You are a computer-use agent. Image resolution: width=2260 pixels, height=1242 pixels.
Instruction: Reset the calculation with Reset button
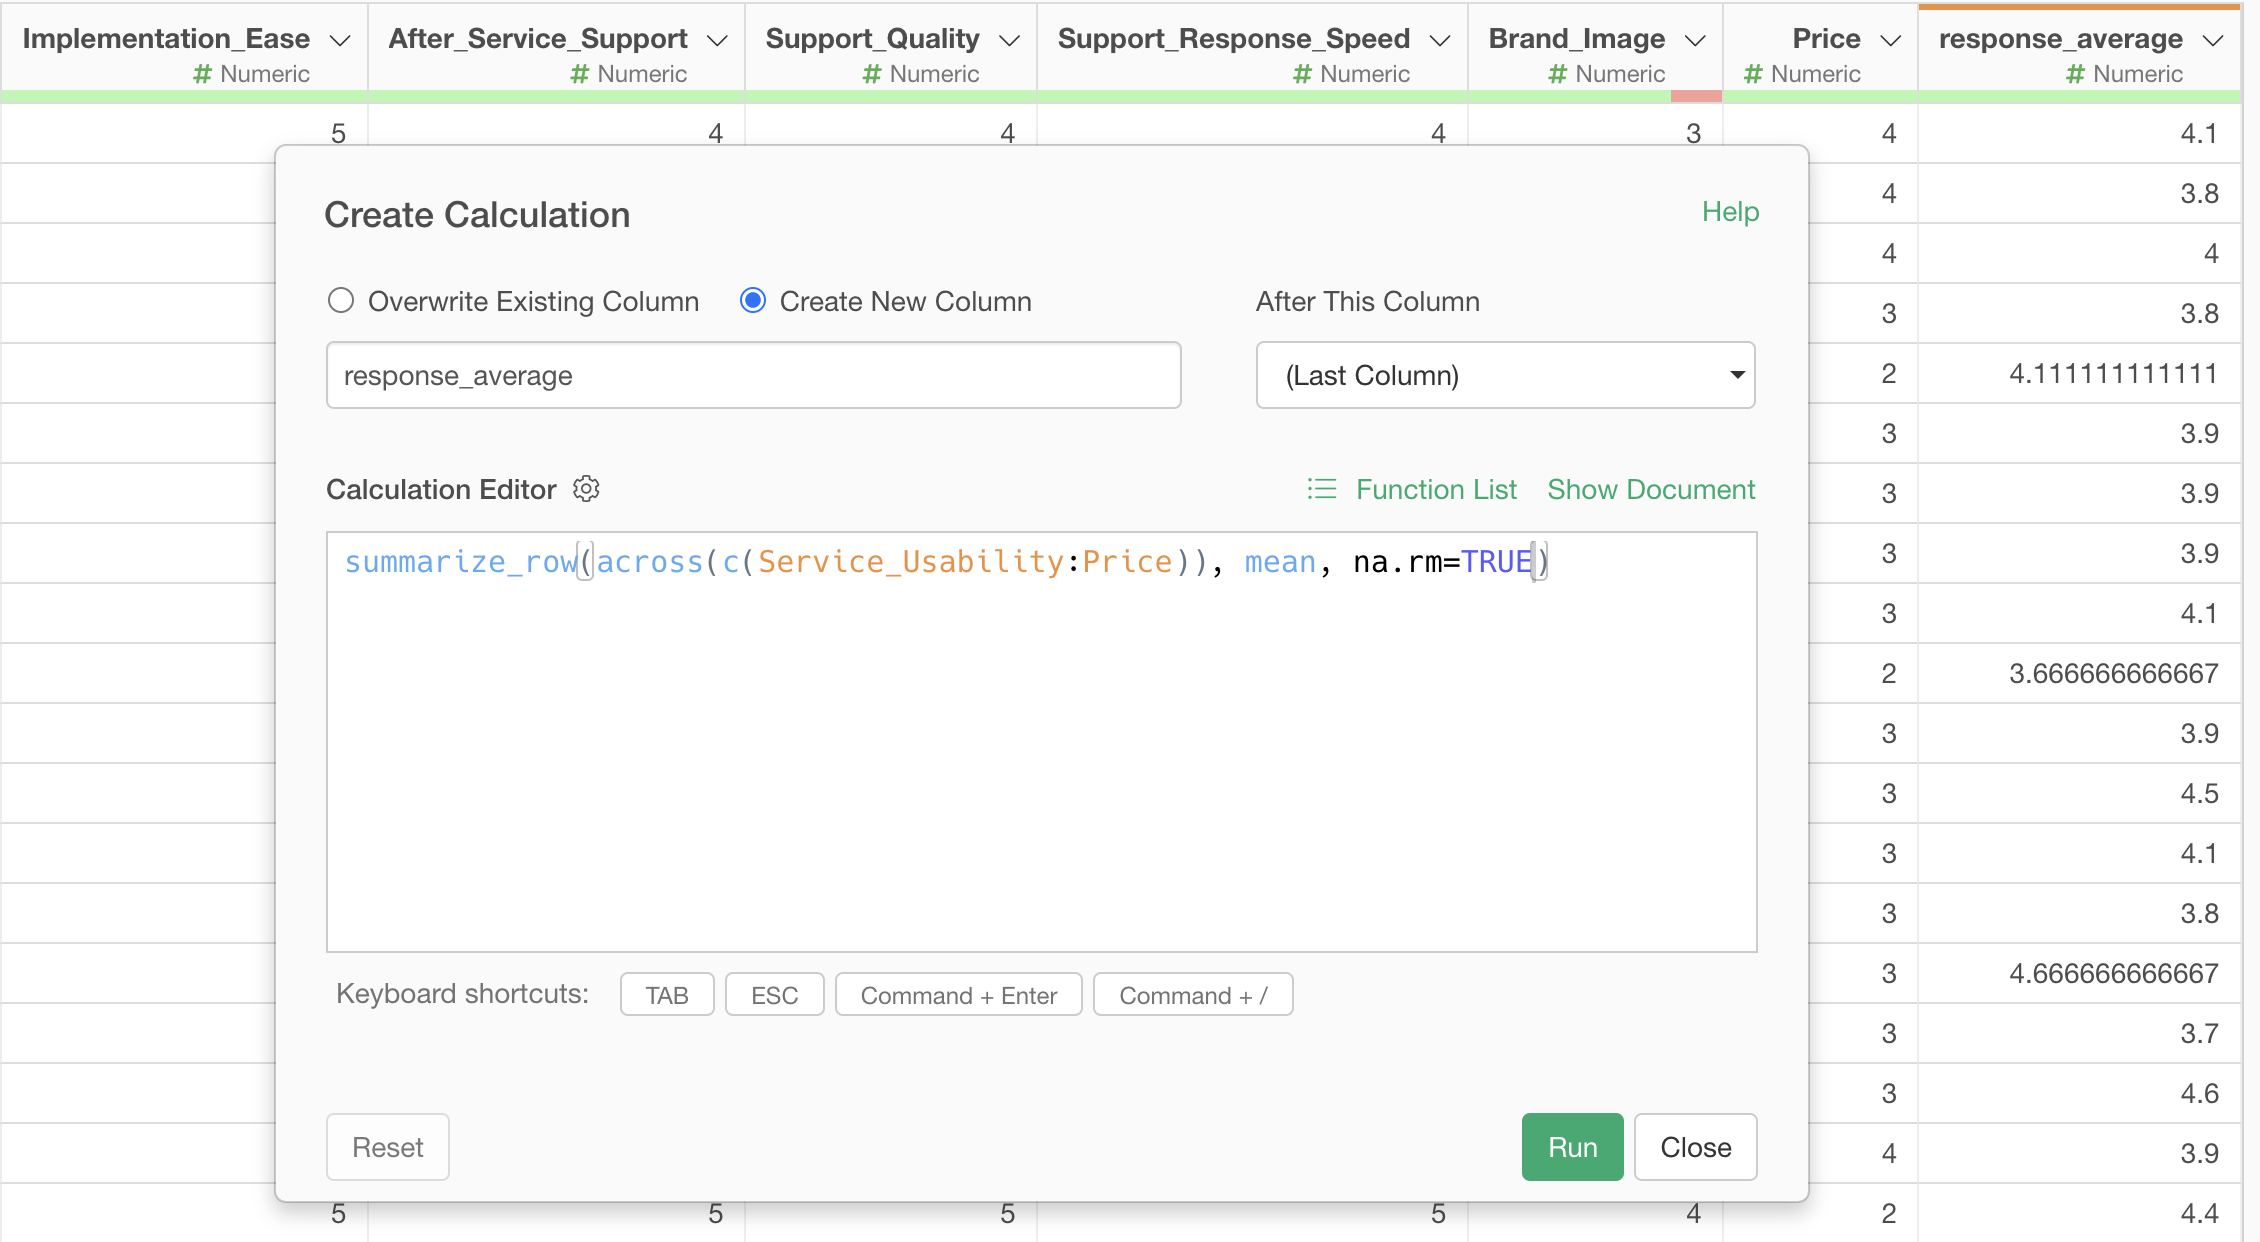tap(388, 1147)
